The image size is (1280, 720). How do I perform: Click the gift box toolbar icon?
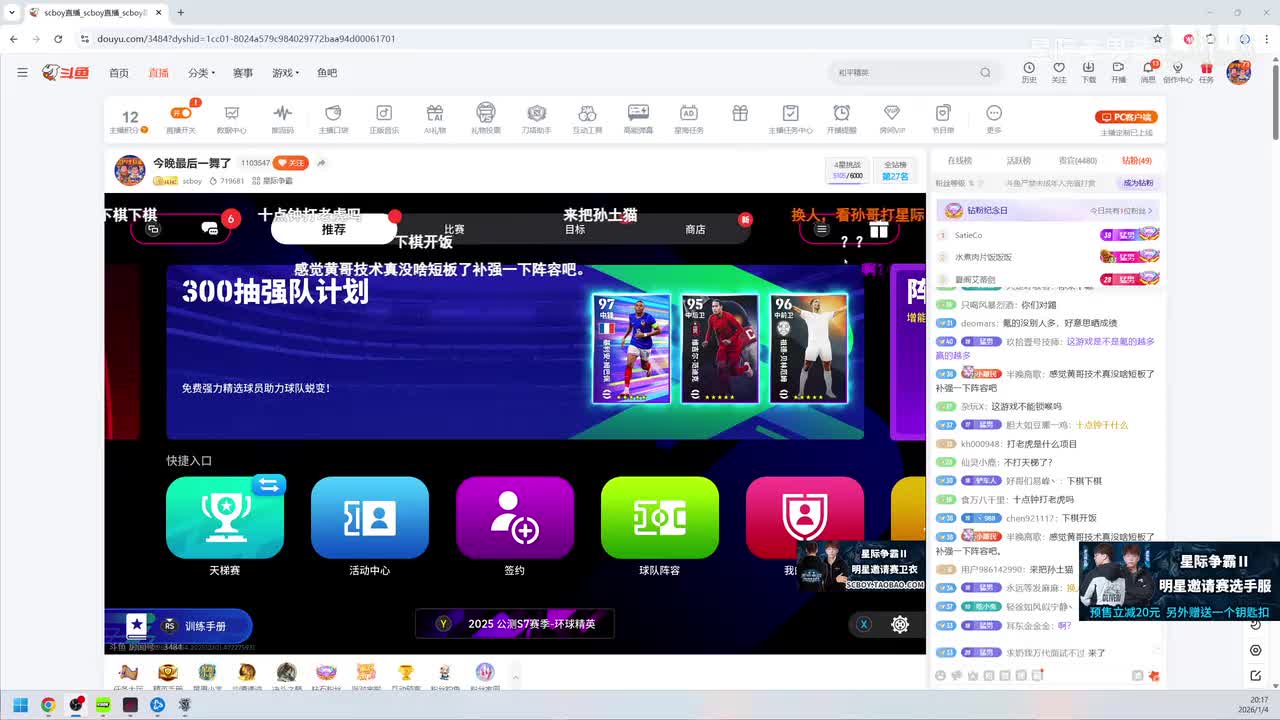[x=740, y=113]
